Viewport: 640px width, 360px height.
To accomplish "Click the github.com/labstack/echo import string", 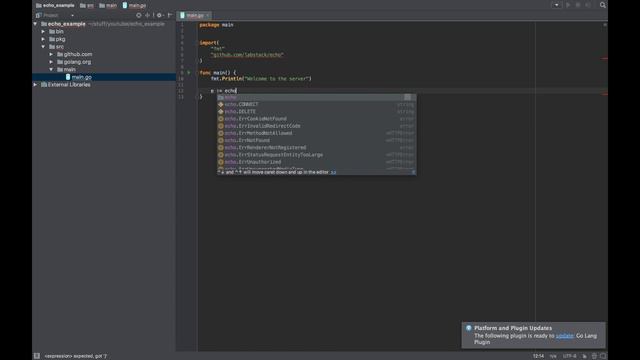I will 247,55.
